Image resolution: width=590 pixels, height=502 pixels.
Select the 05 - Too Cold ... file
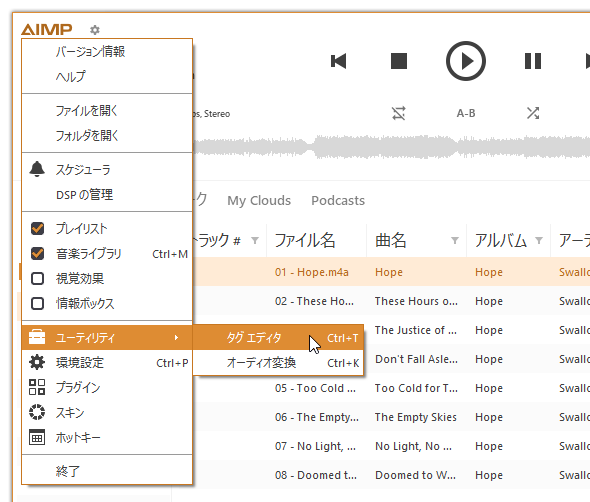coord(315,388)
